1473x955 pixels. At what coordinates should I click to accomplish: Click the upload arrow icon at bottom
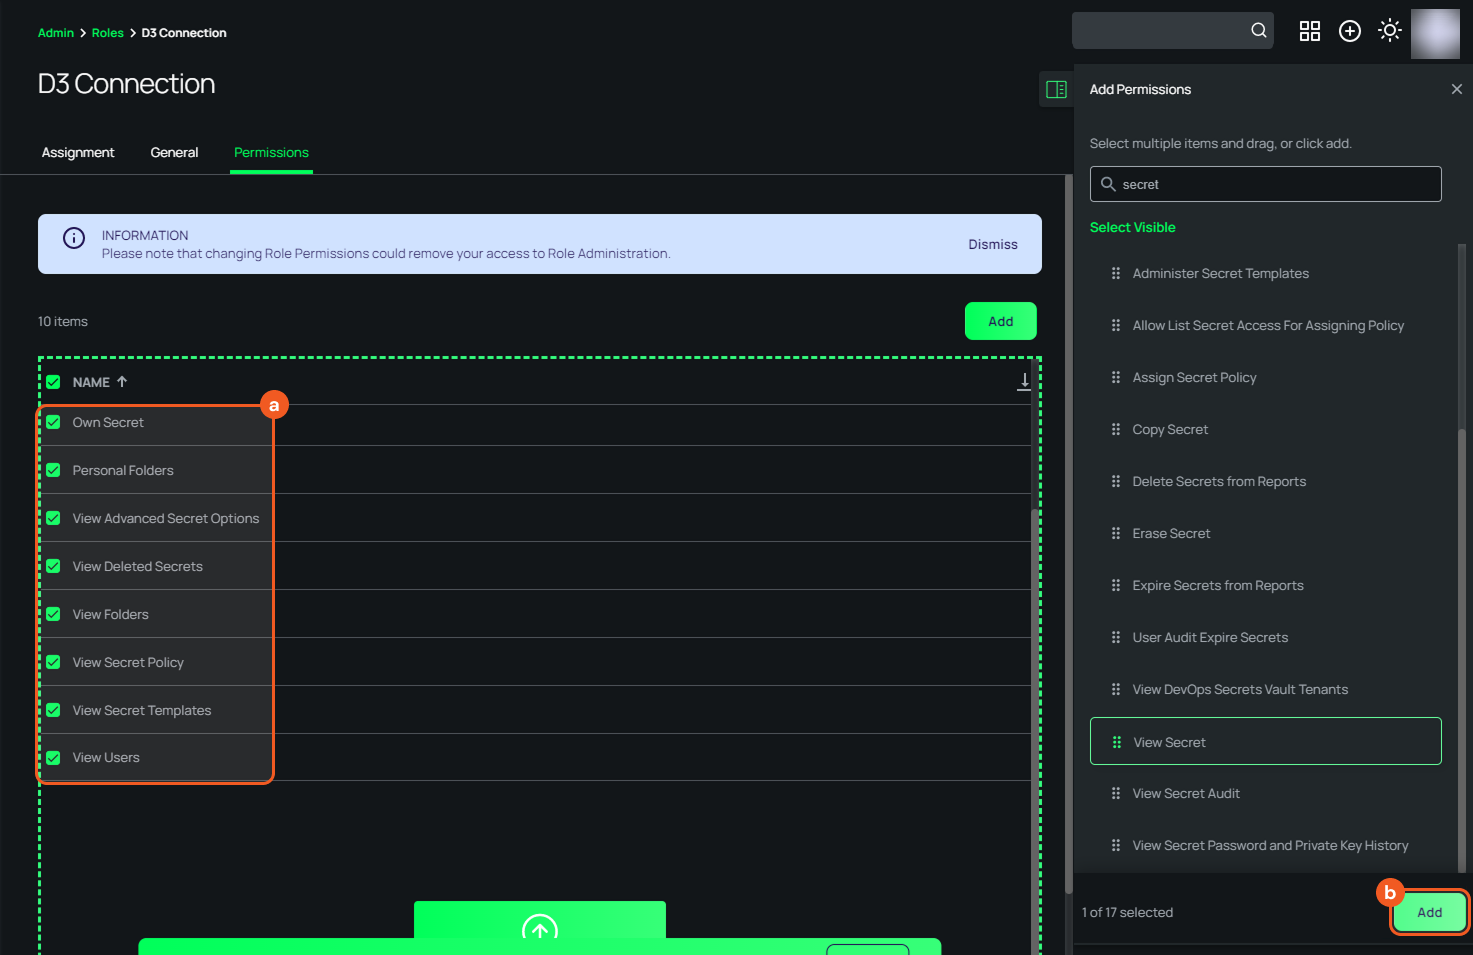tap(540, 928)
